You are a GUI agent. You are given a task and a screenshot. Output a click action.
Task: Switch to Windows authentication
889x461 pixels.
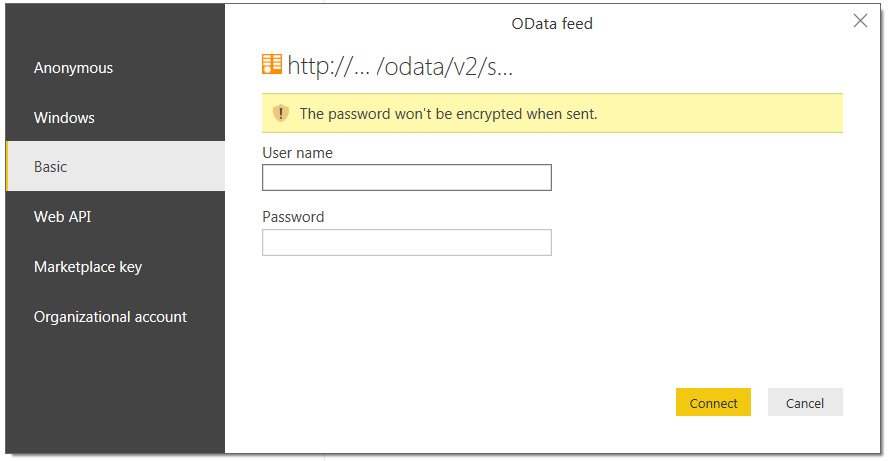(x=65, y=118)
